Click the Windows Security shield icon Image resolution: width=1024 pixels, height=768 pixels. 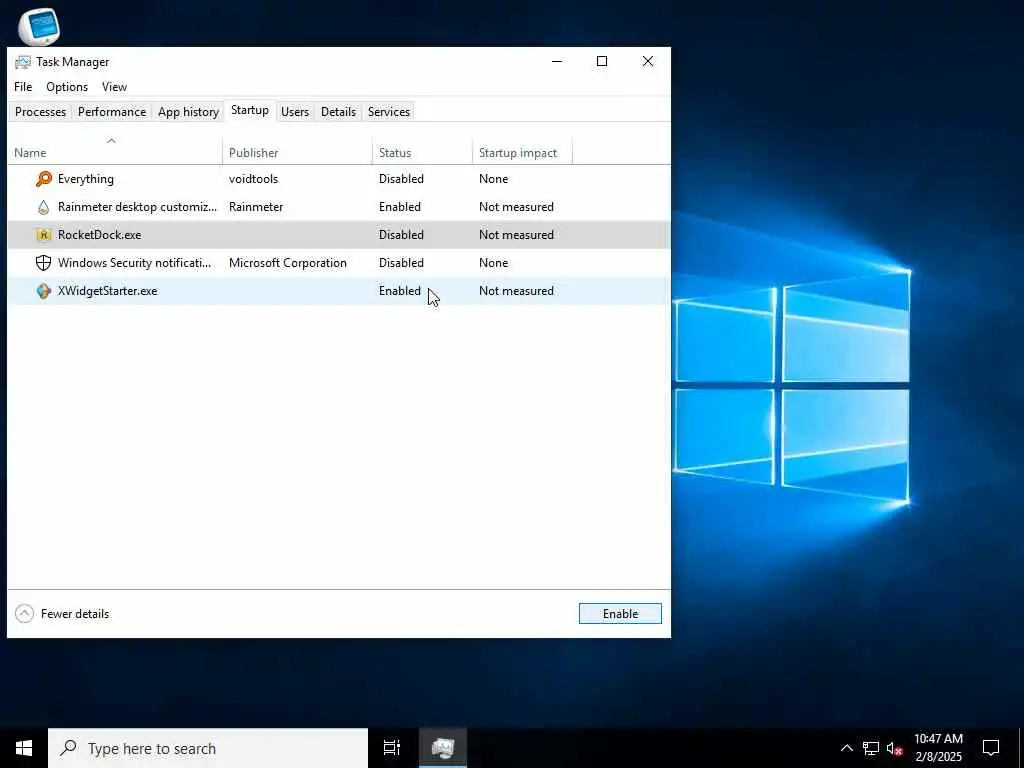click(x=44, y=263)
